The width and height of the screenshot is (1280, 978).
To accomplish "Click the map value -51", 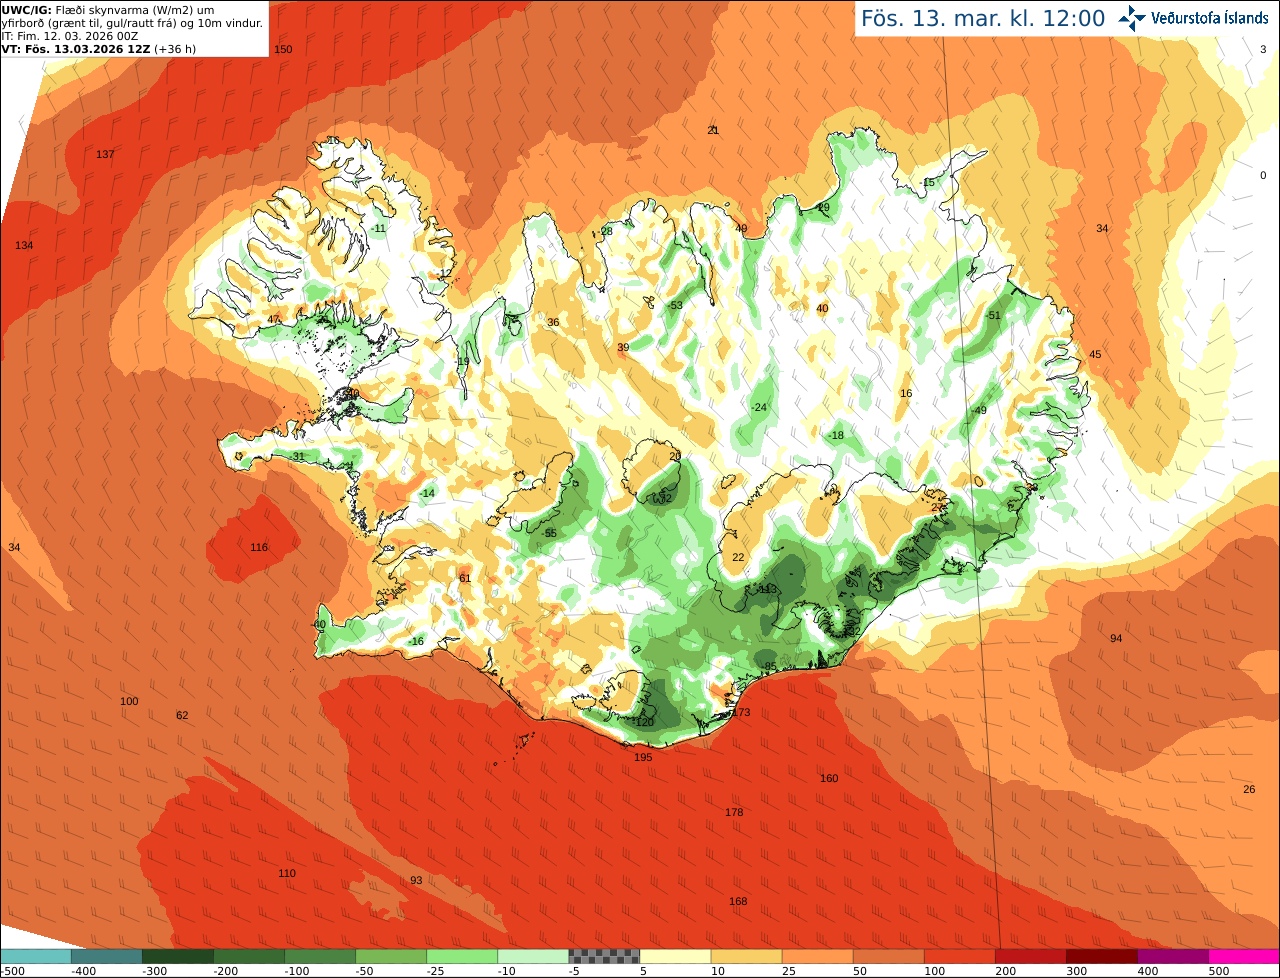I will (992, 315).
